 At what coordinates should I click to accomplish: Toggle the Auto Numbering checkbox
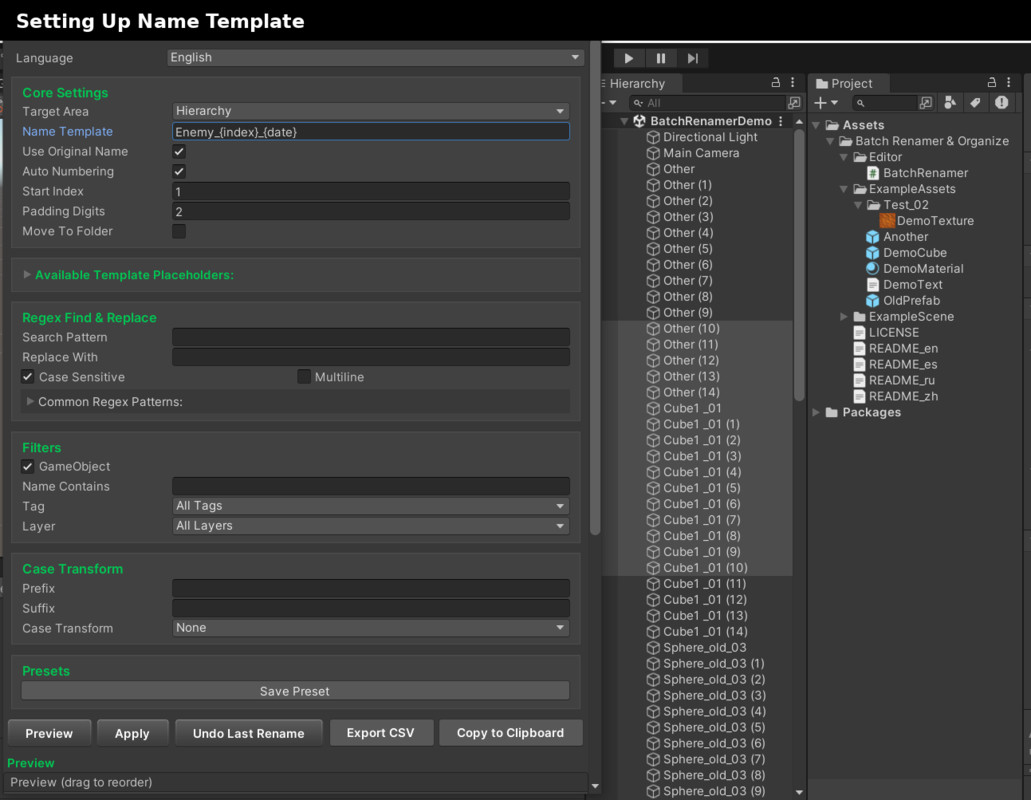coord(179,171)
